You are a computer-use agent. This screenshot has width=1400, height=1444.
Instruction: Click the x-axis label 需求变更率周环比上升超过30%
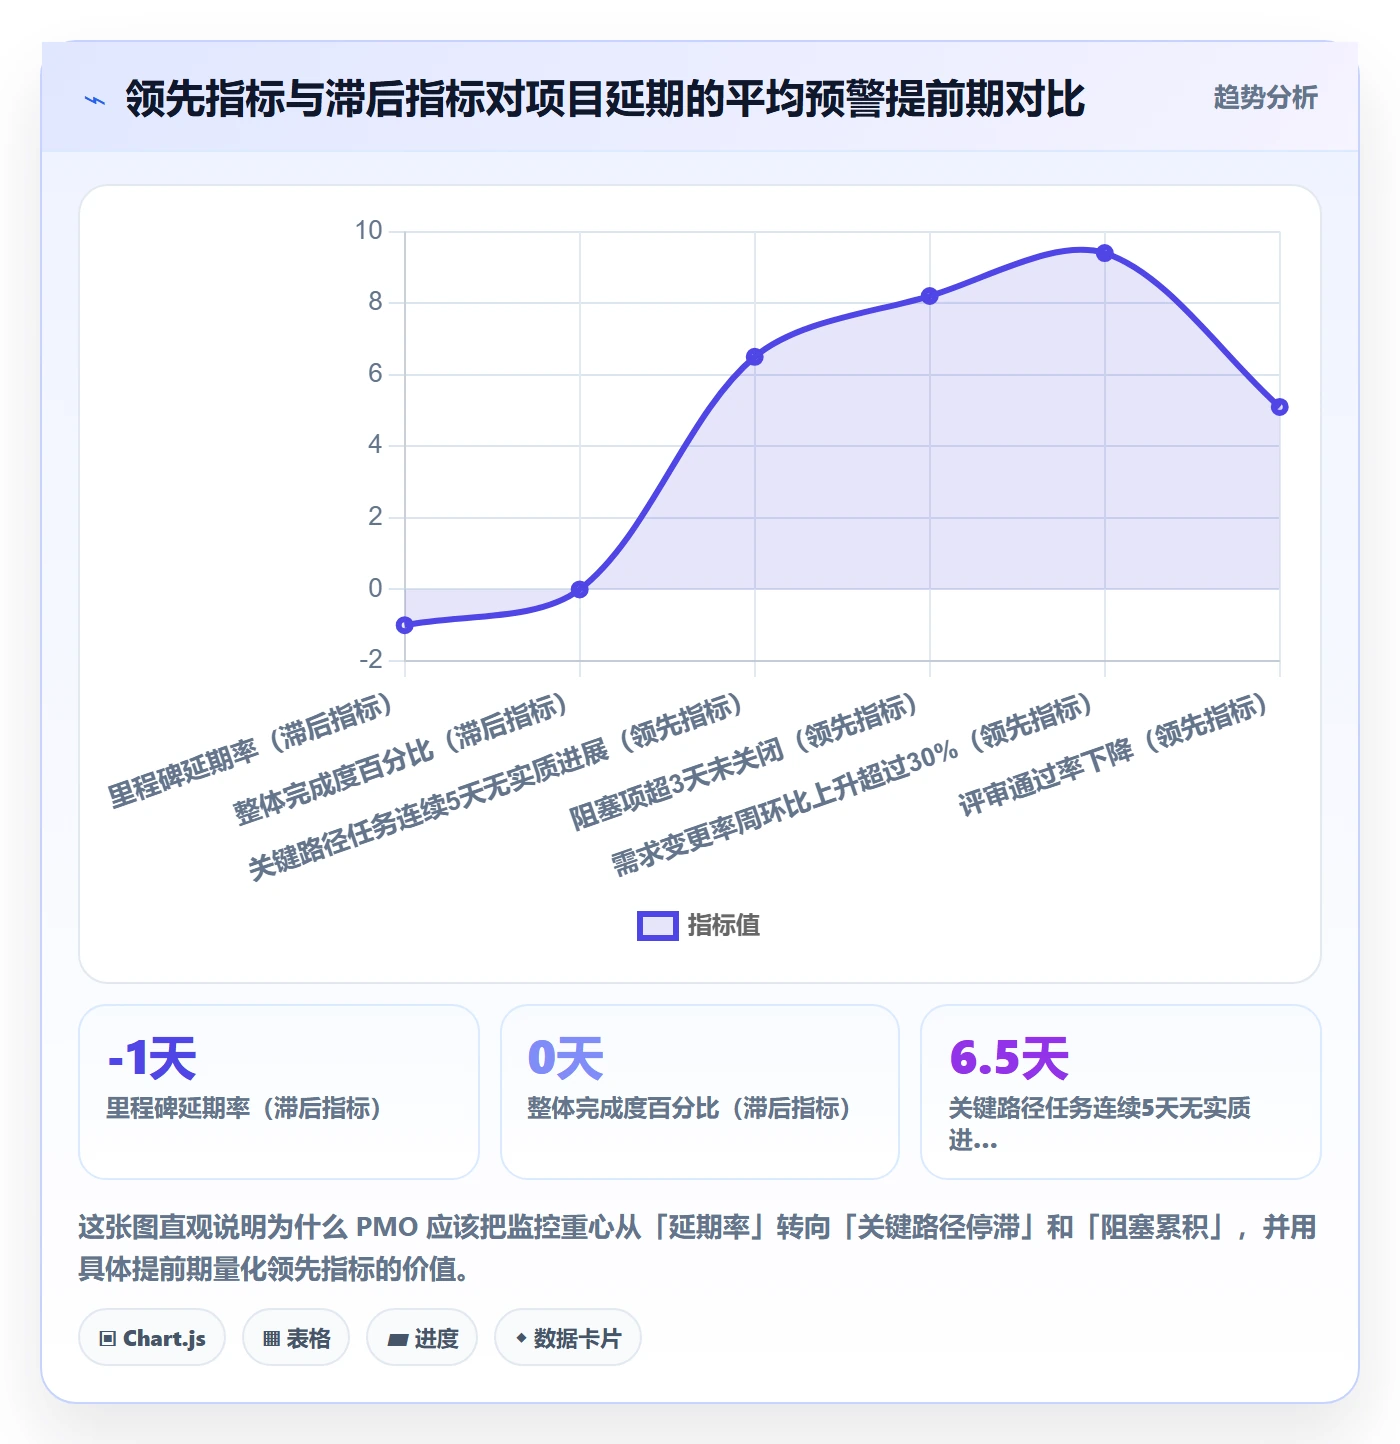point(853,785)
